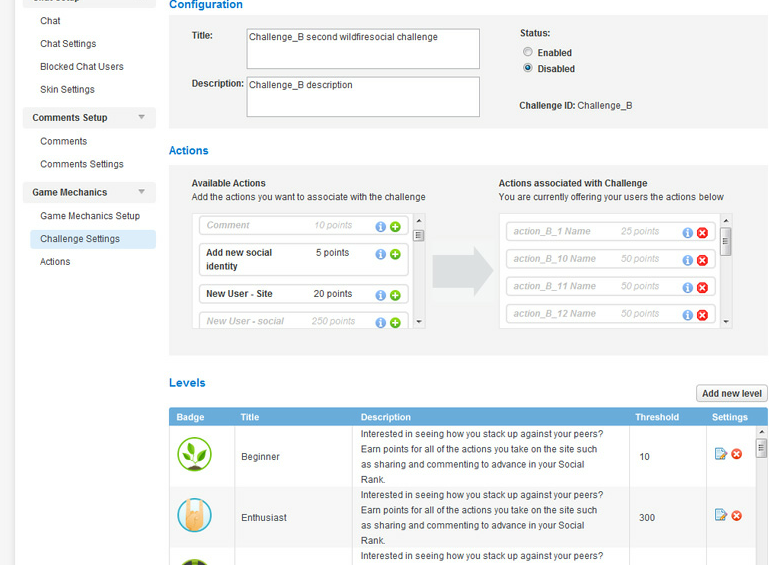The image size is (769, 566).
Task: Edit the Enthusiast level
Action: [720, 515]
